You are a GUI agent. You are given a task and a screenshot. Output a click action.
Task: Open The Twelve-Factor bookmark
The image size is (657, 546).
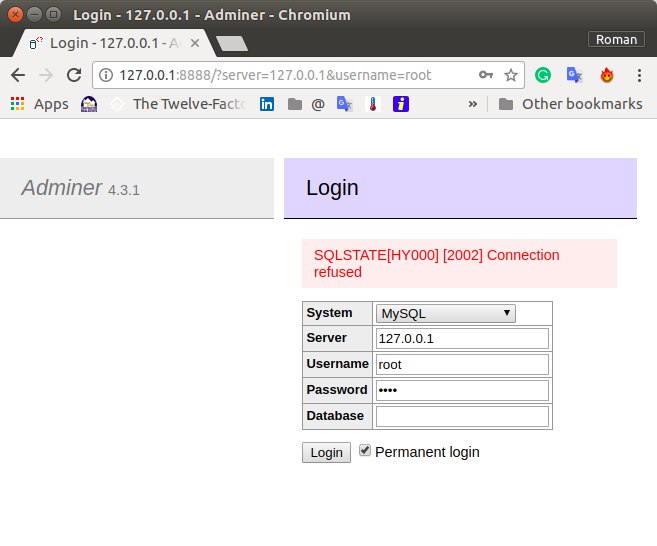(179, 104)
